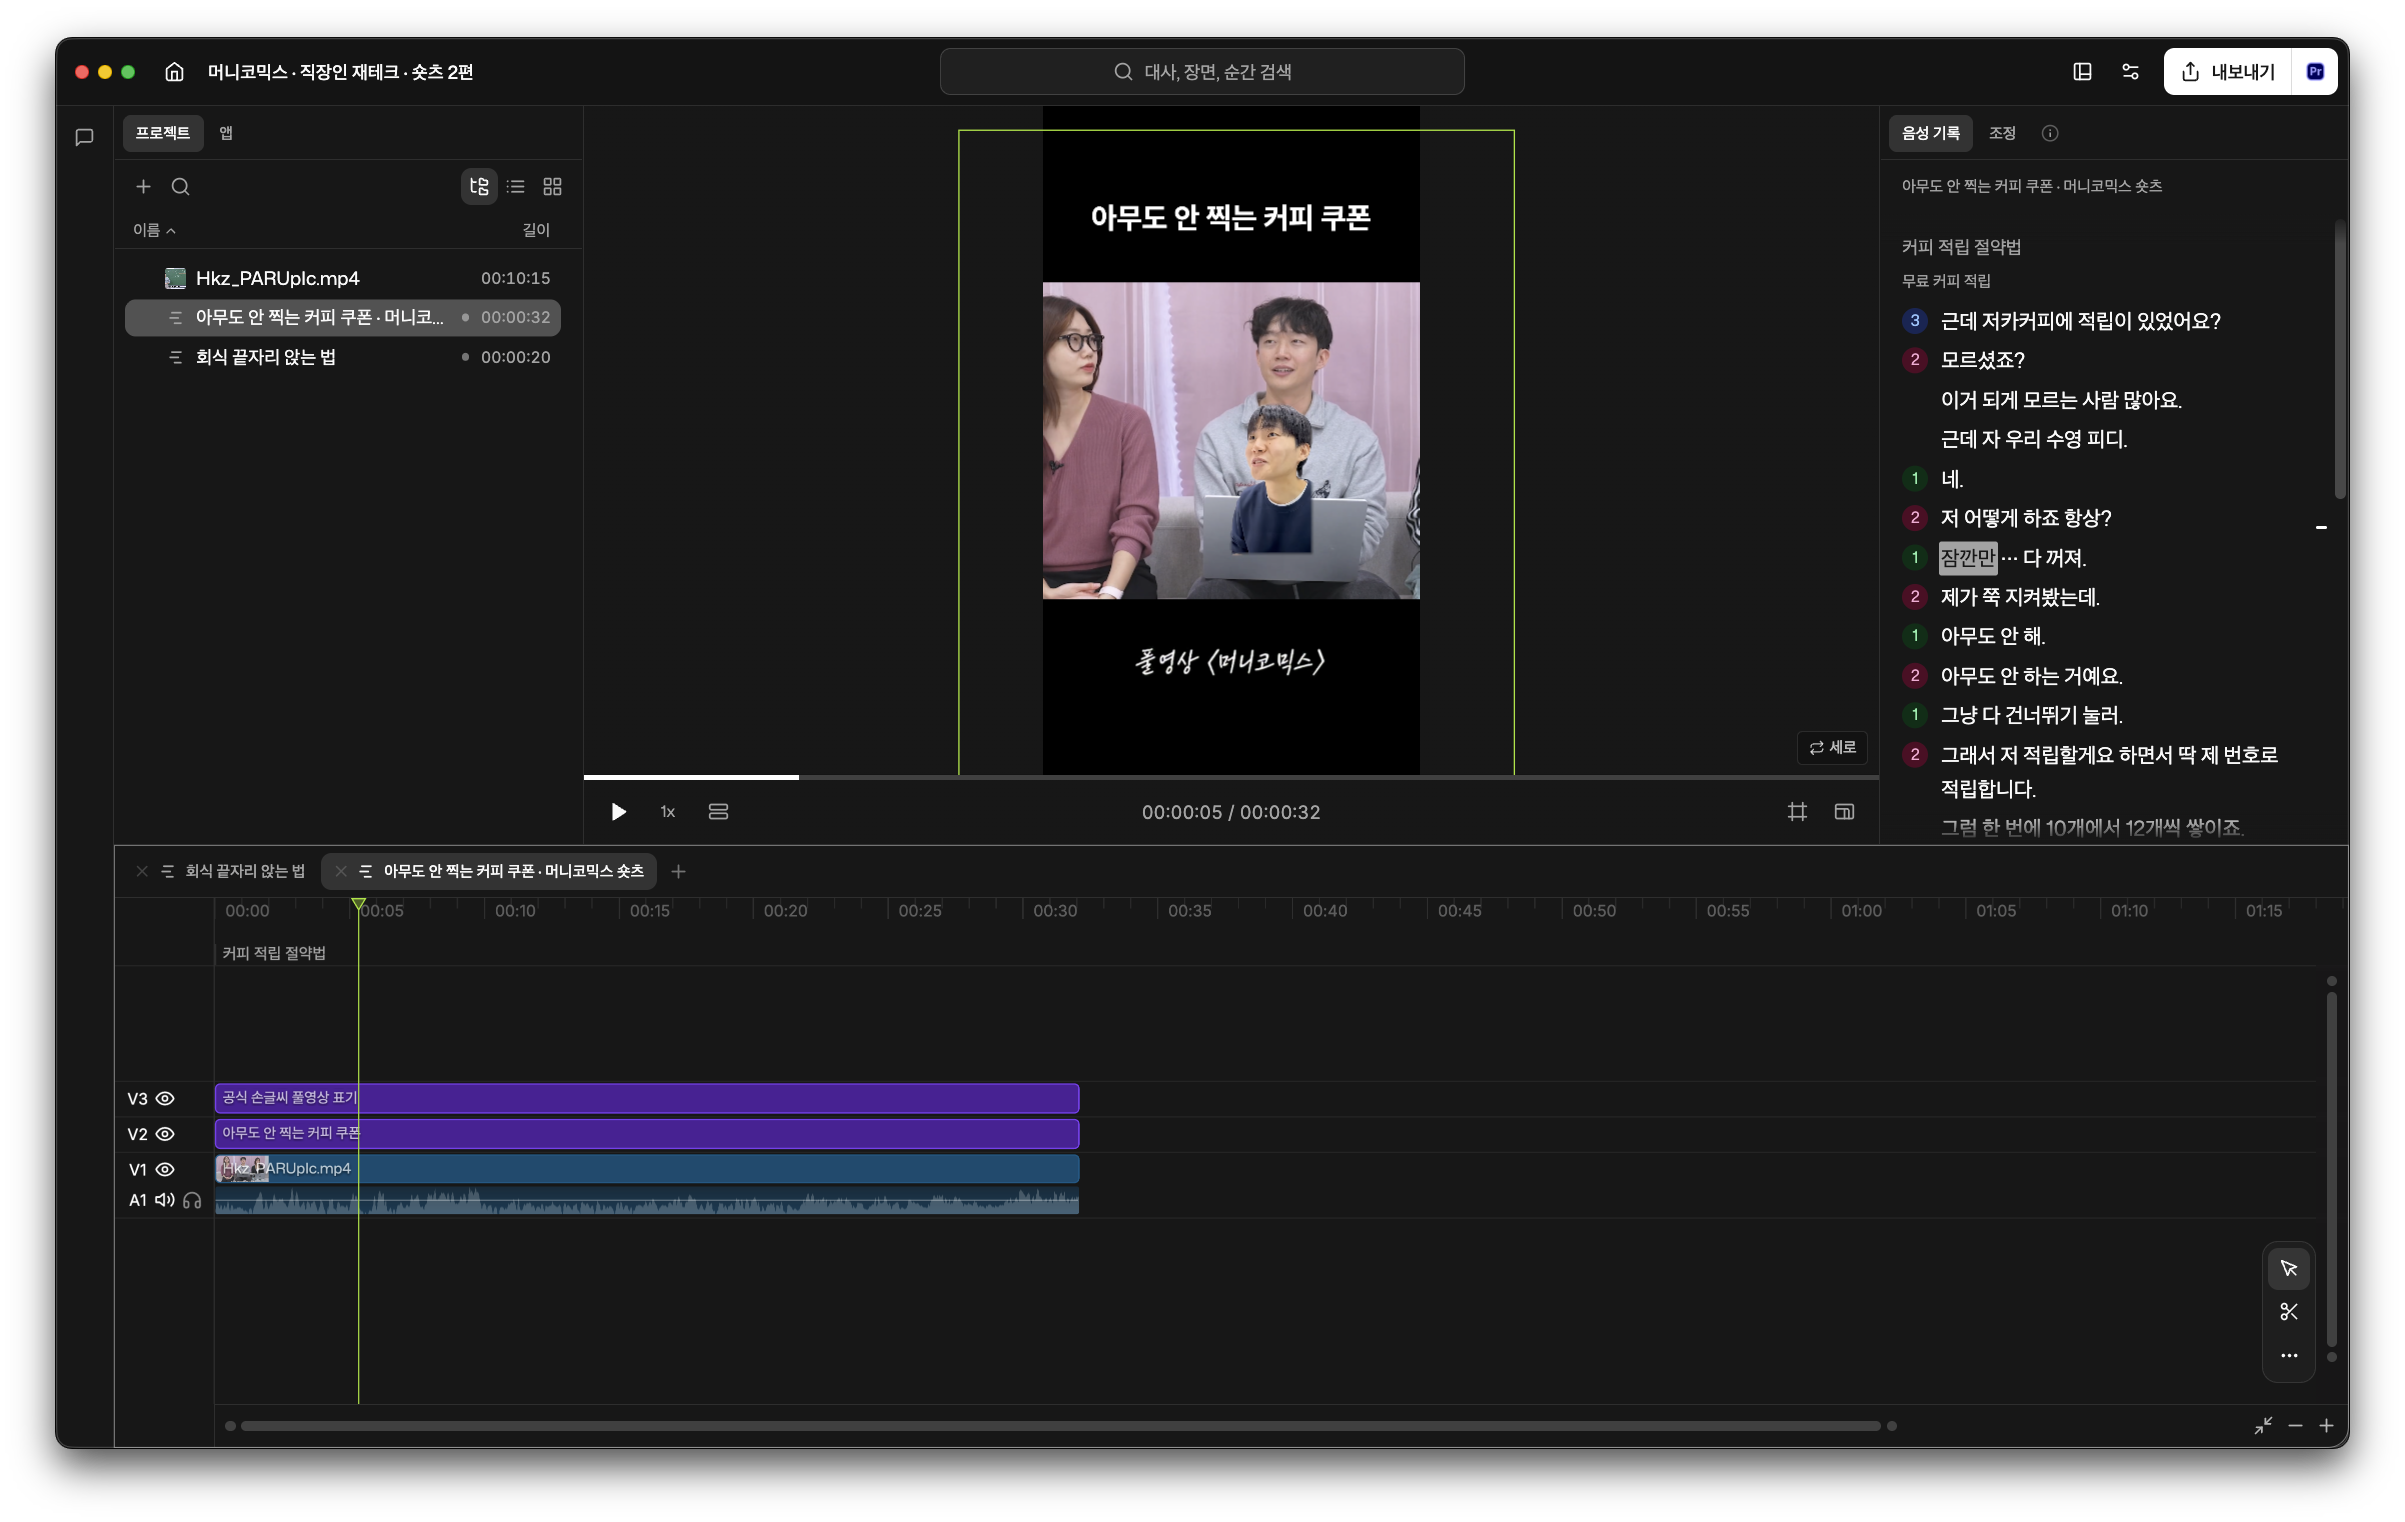The height and width of the screenshot is (1522, 2405).
Task: Open preview layout icon below preview
Action: (x=1844, y=812)
